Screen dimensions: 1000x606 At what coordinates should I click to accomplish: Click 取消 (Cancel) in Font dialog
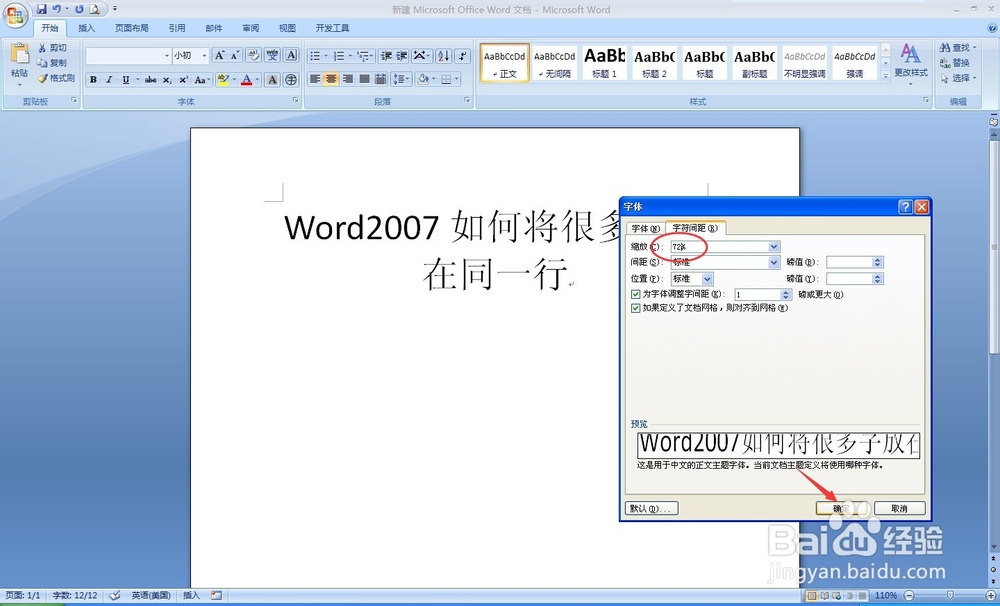(899, 508)
